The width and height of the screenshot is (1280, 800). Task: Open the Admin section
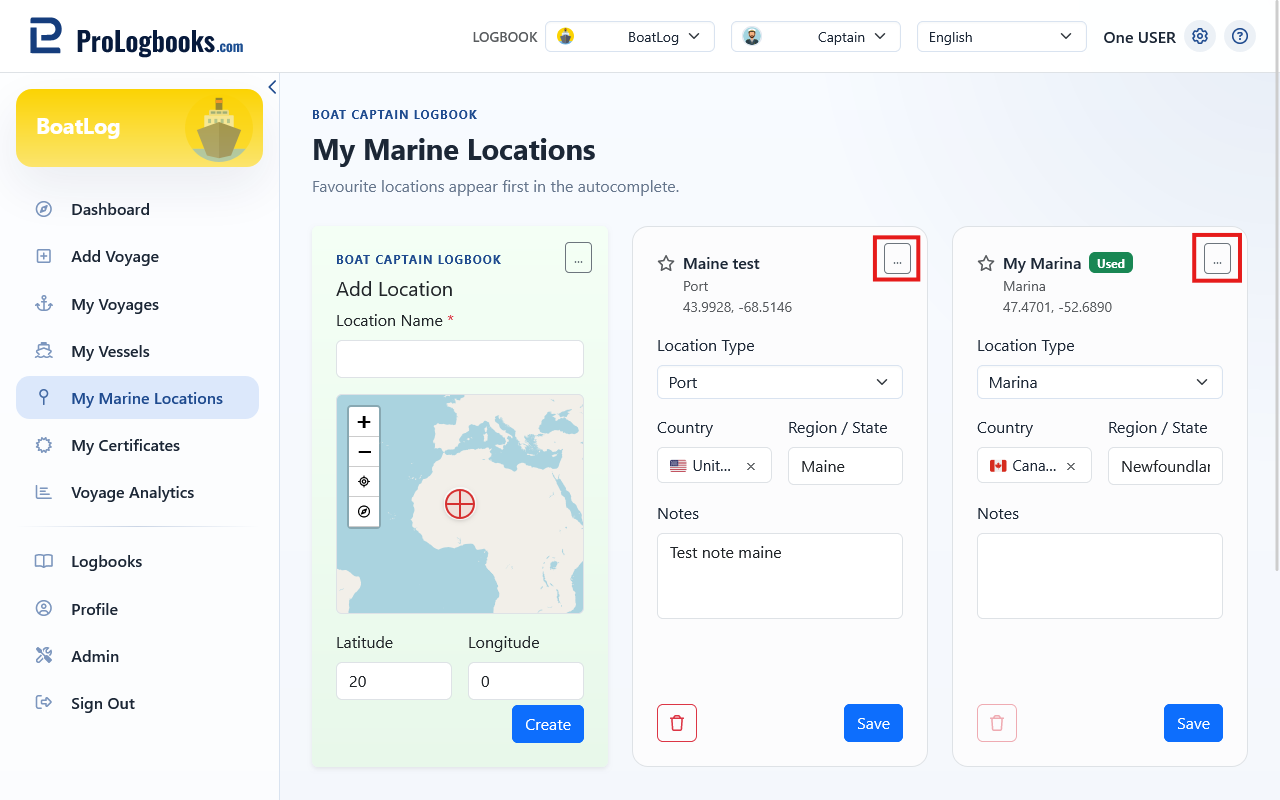137,656
